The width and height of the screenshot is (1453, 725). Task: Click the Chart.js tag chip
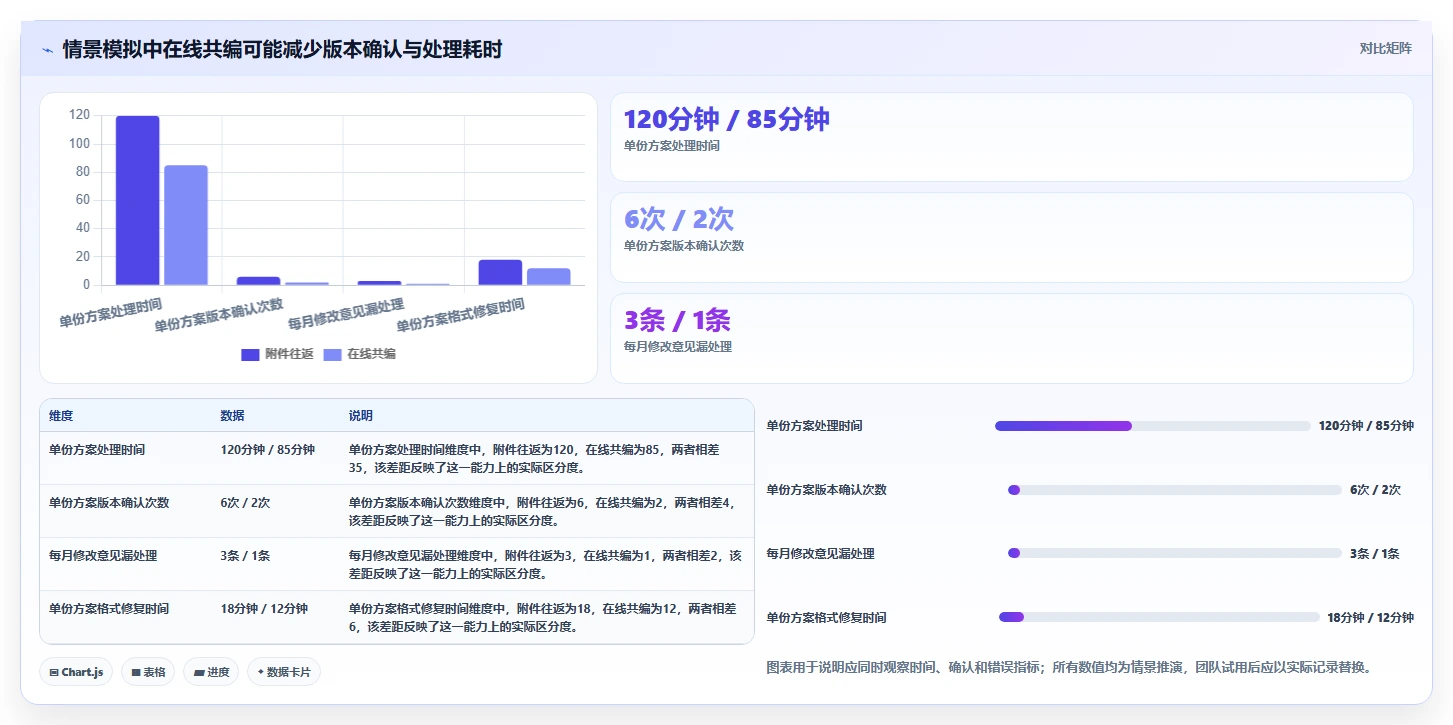77,672
